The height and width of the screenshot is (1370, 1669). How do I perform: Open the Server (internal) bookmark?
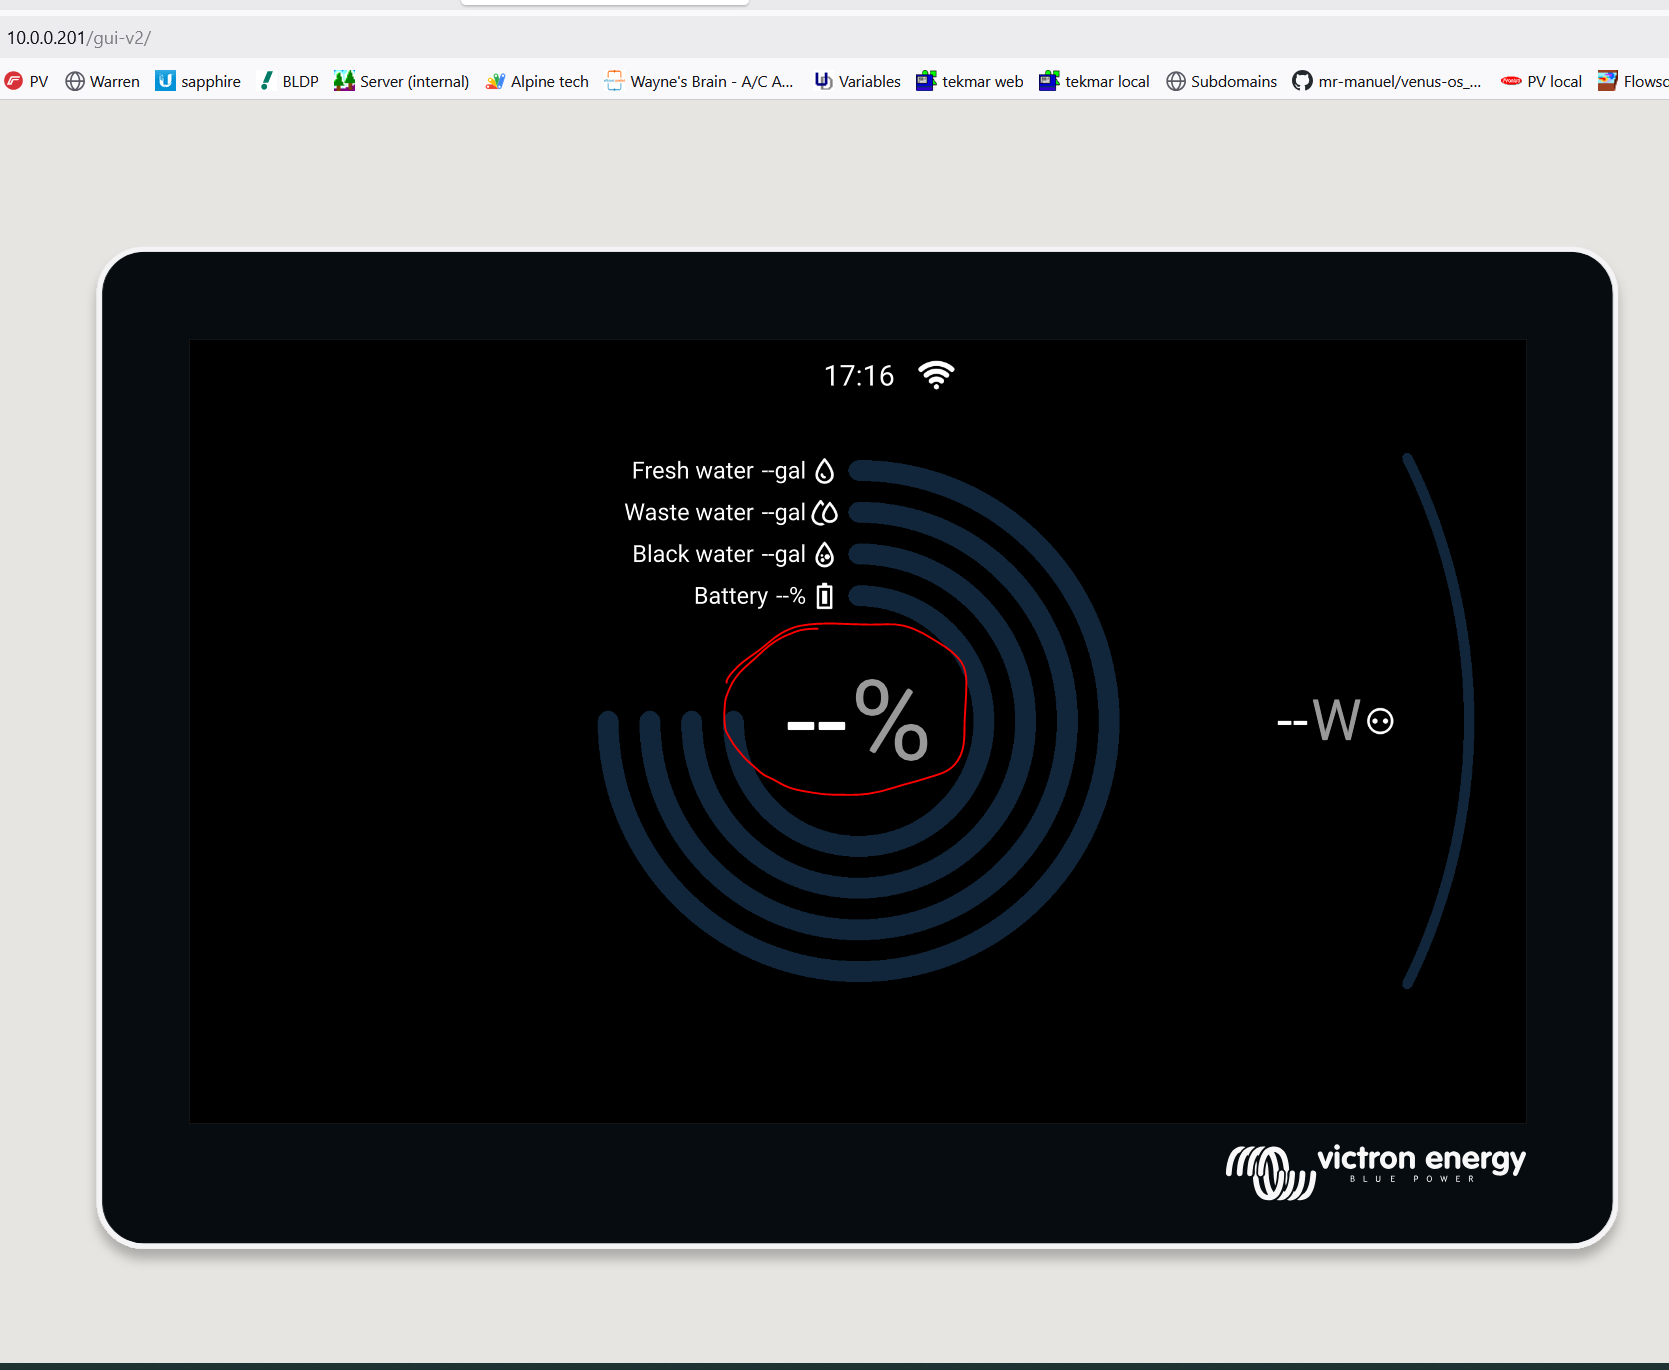[x=401, y=81]
